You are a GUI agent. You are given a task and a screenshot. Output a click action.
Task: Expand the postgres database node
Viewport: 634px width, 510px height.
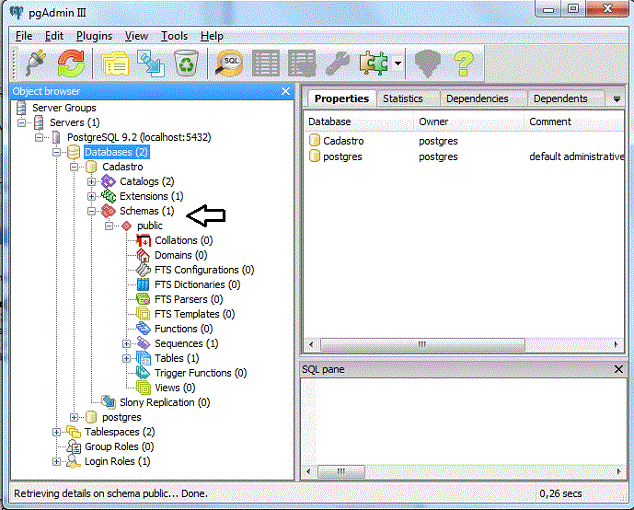(x=74, y=417)
